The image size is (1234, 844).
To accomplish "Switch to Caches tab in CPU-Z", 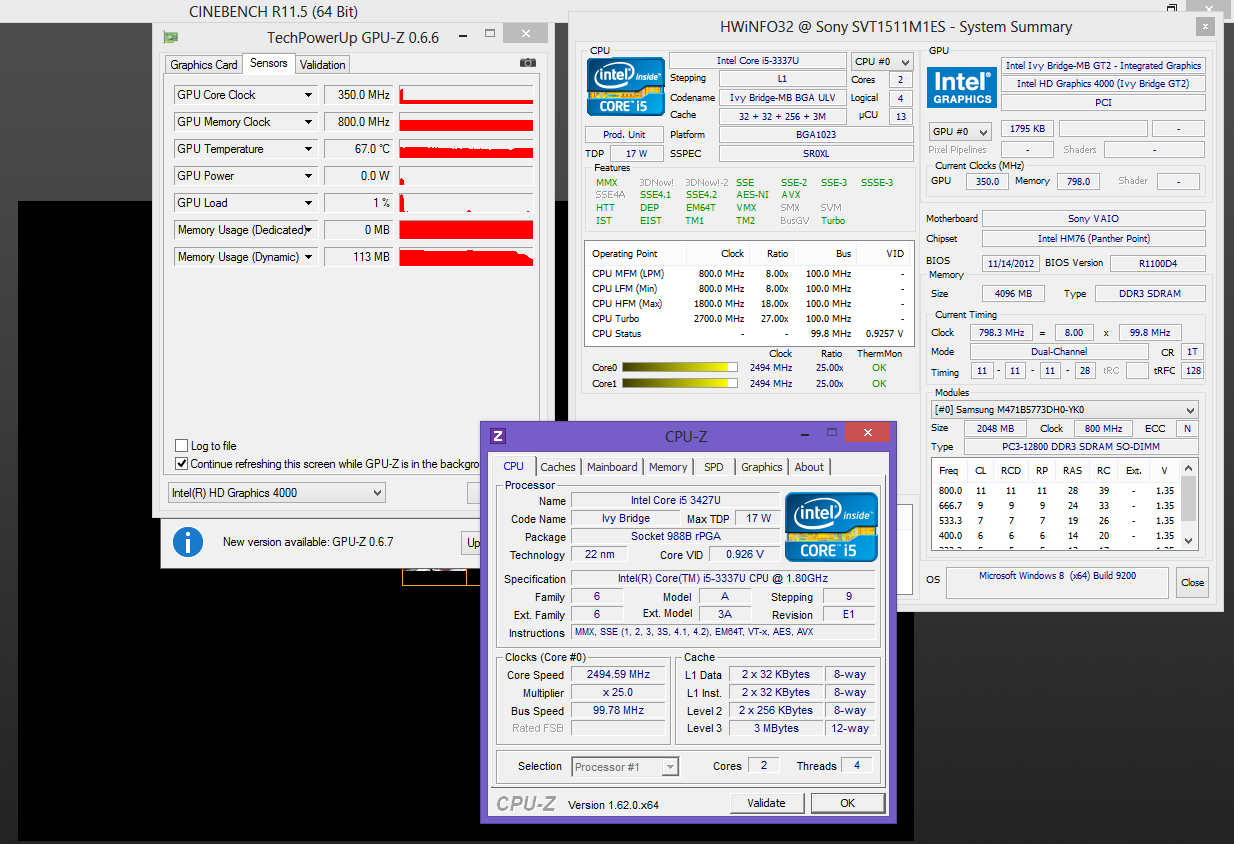I will [x=558, y=467].
